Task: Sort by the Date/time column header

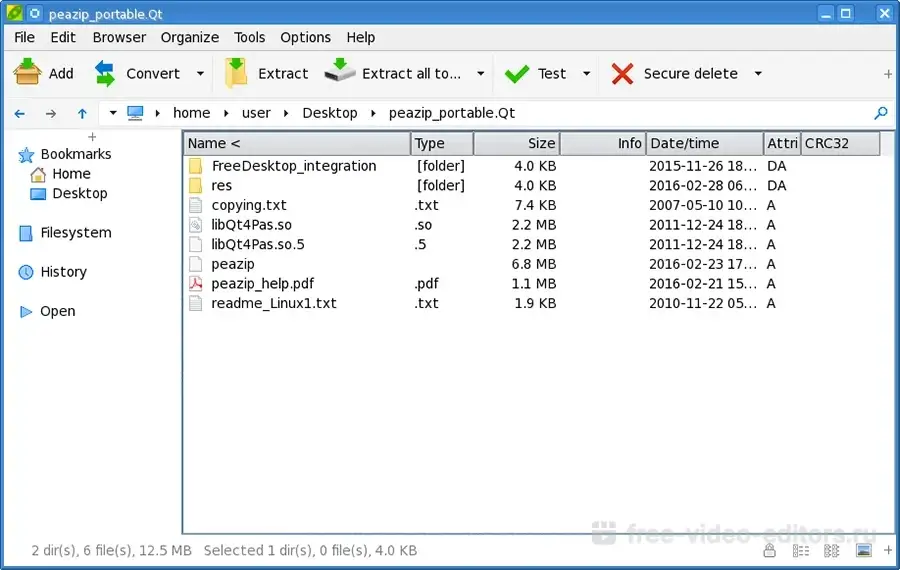Action: point(704,144)
